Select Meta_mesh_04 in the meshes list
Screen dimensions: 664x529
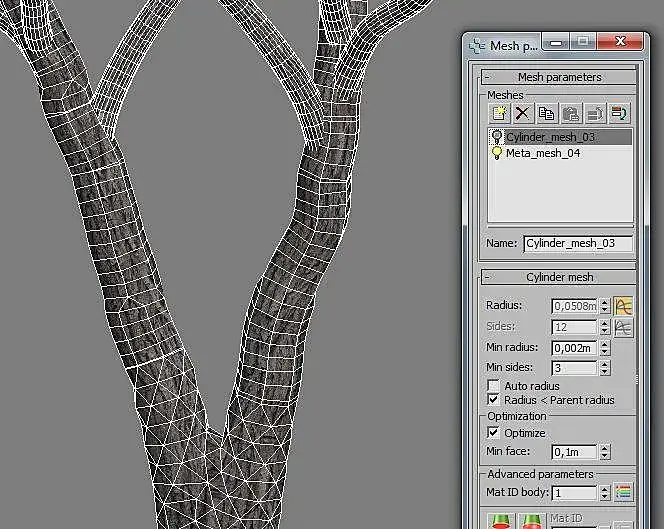pos(560,153)
